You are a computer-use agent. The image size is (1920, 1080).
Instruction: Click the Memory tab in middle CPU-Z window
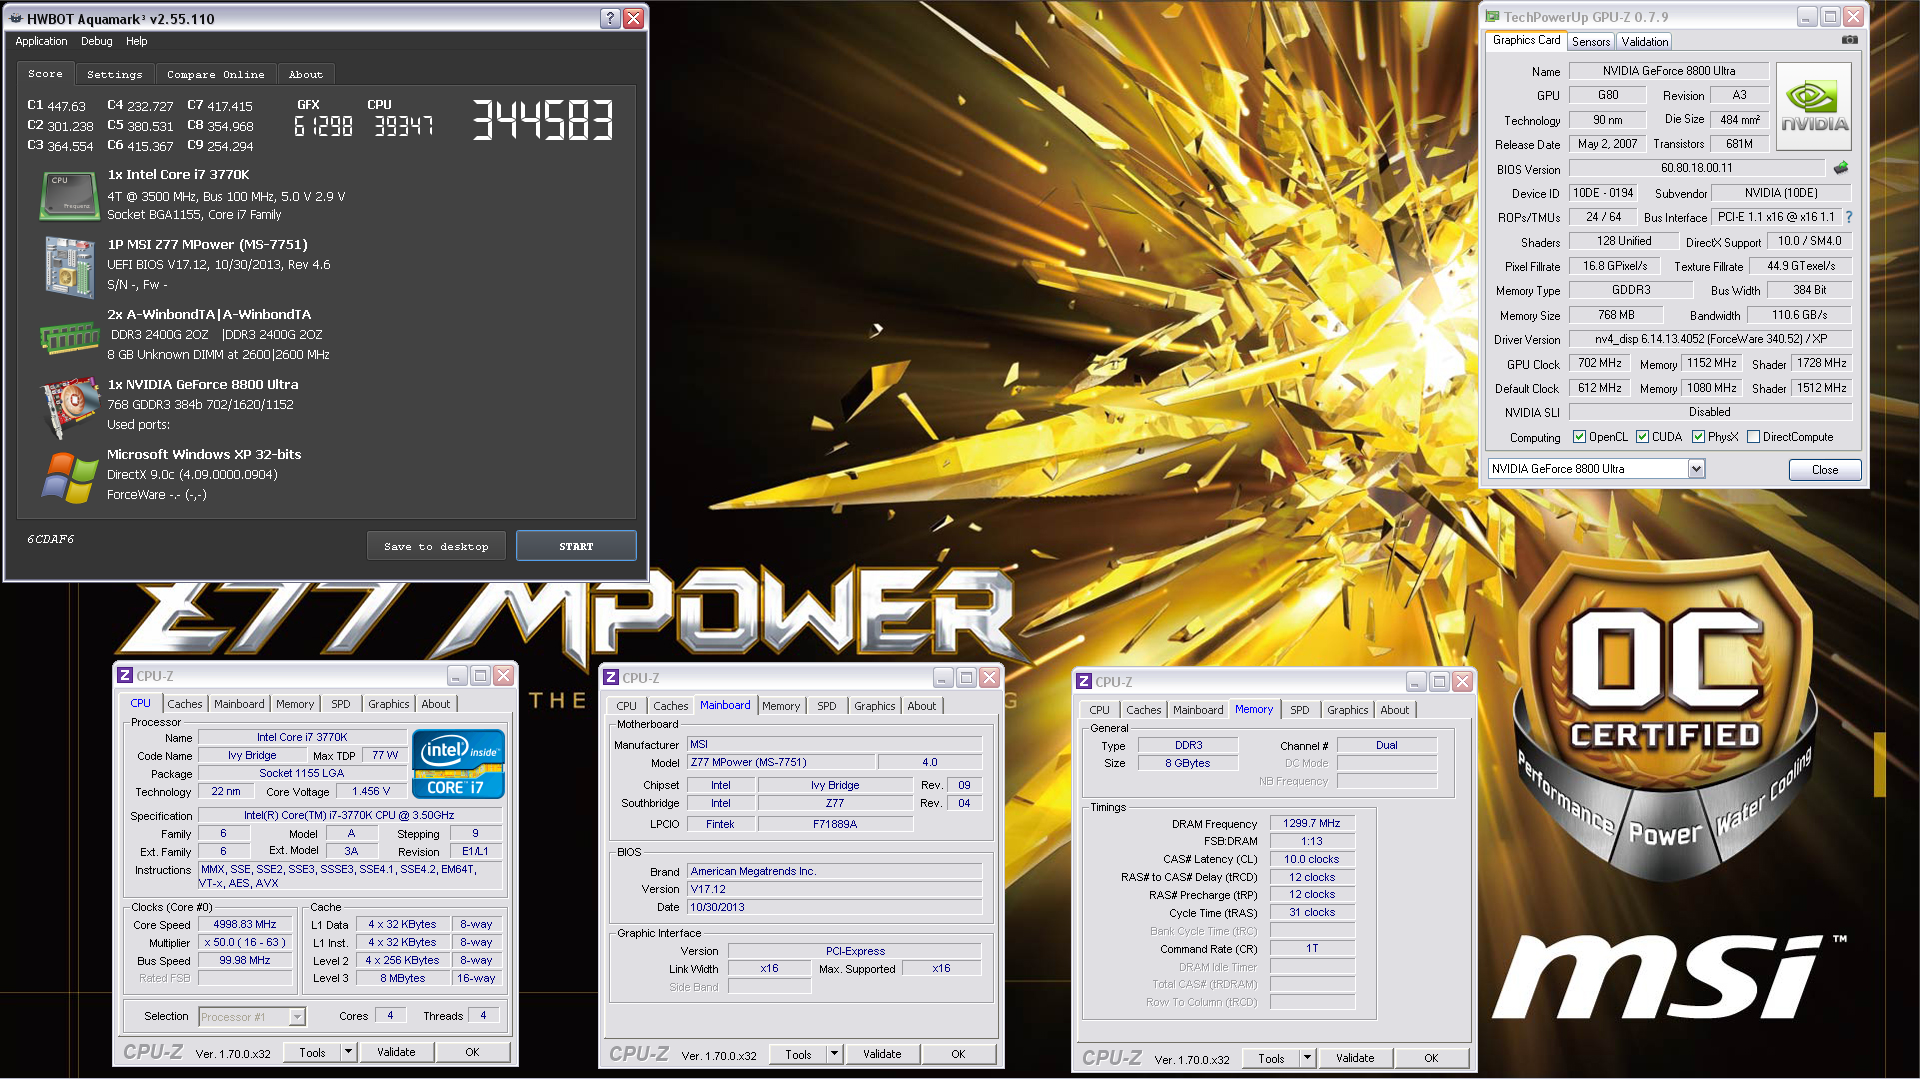coord(780,706)
